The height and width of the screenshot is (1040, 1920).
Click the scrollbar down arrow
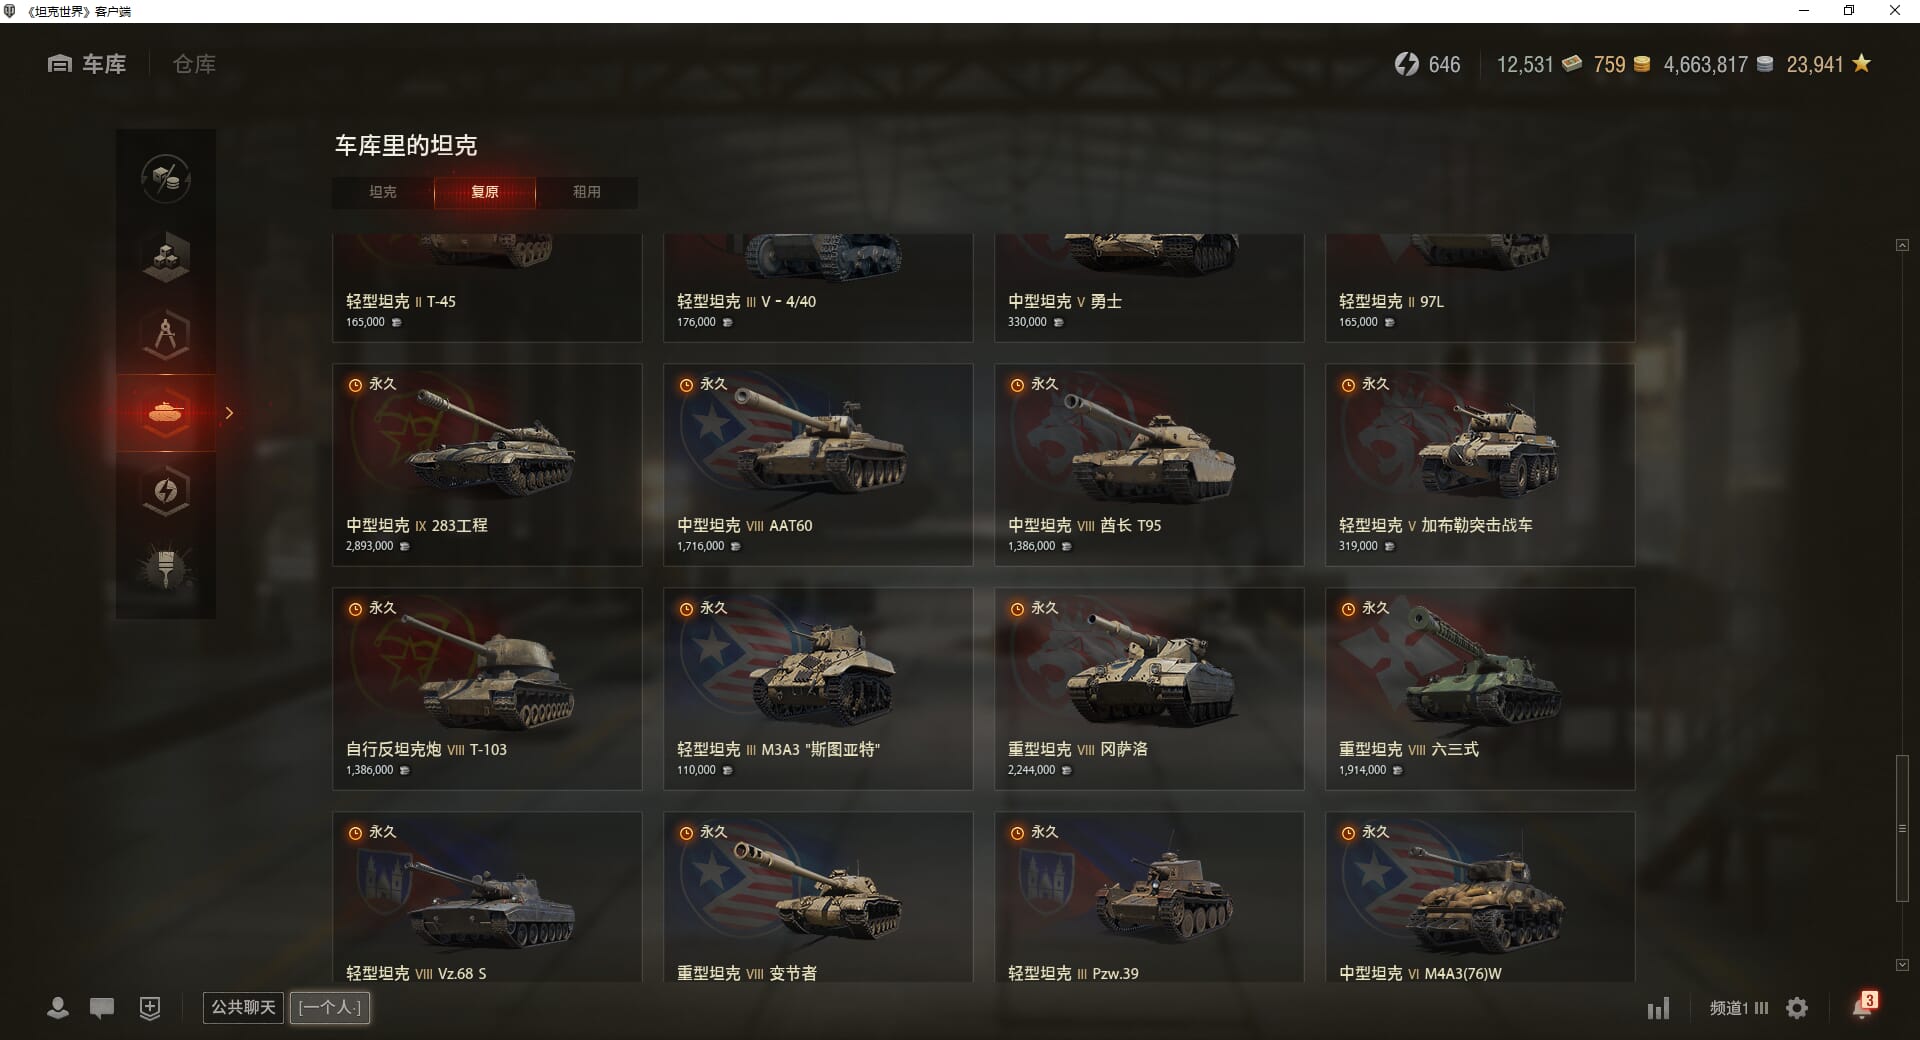[1902, 965]
